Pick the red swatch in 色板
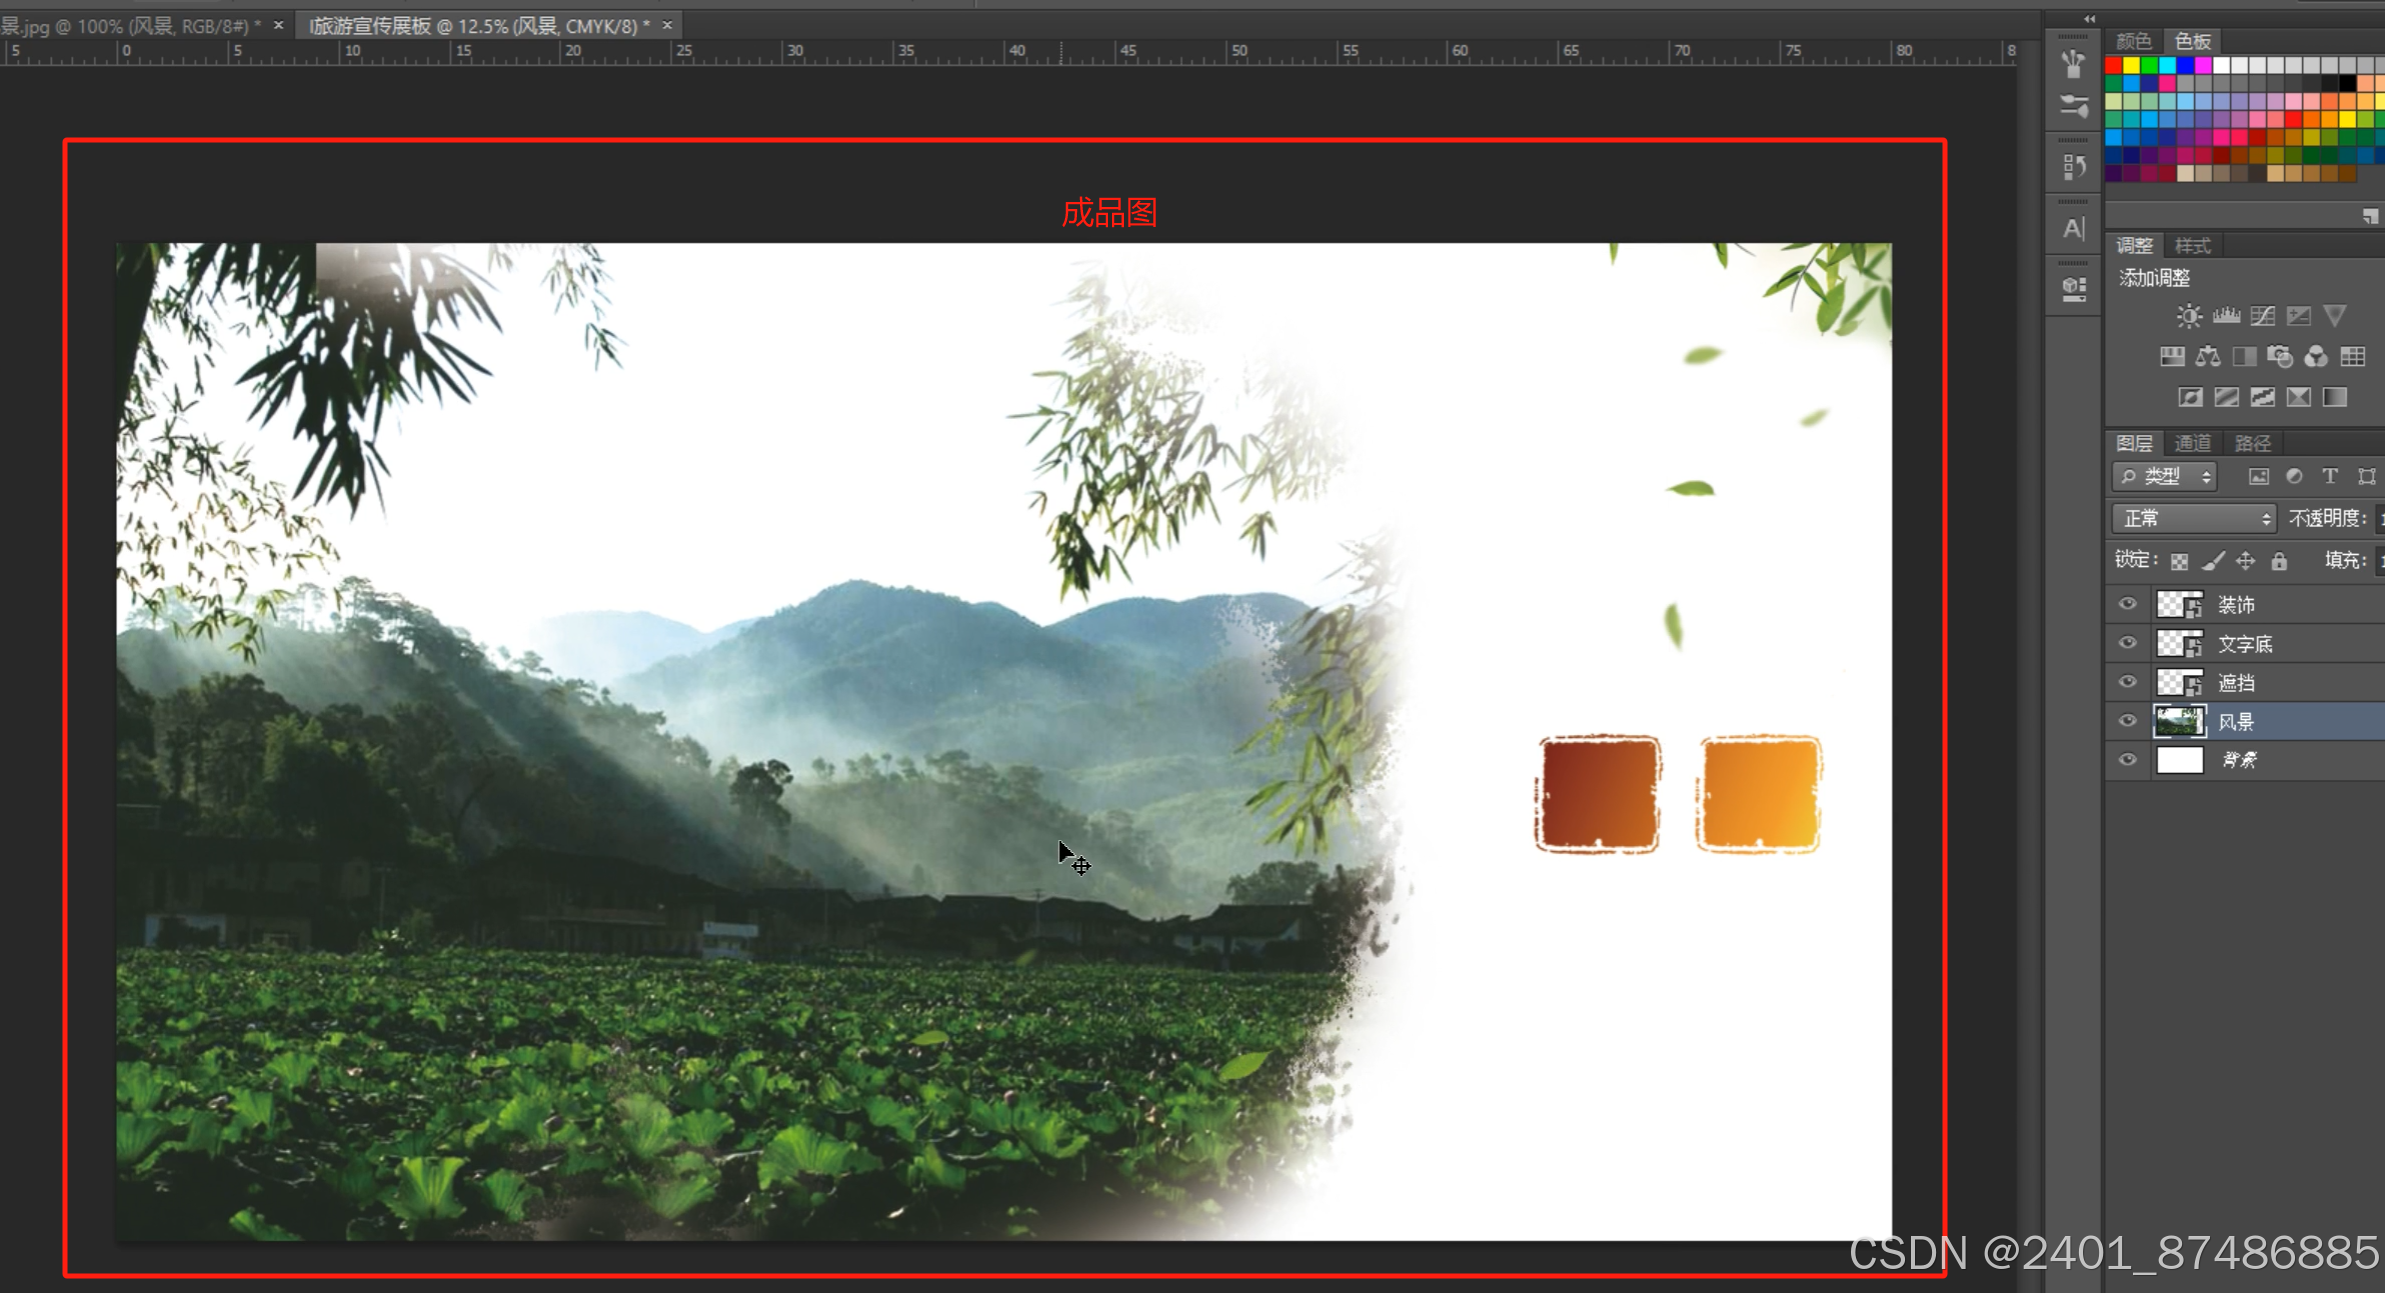2385x1293 pixels. 2114,66
